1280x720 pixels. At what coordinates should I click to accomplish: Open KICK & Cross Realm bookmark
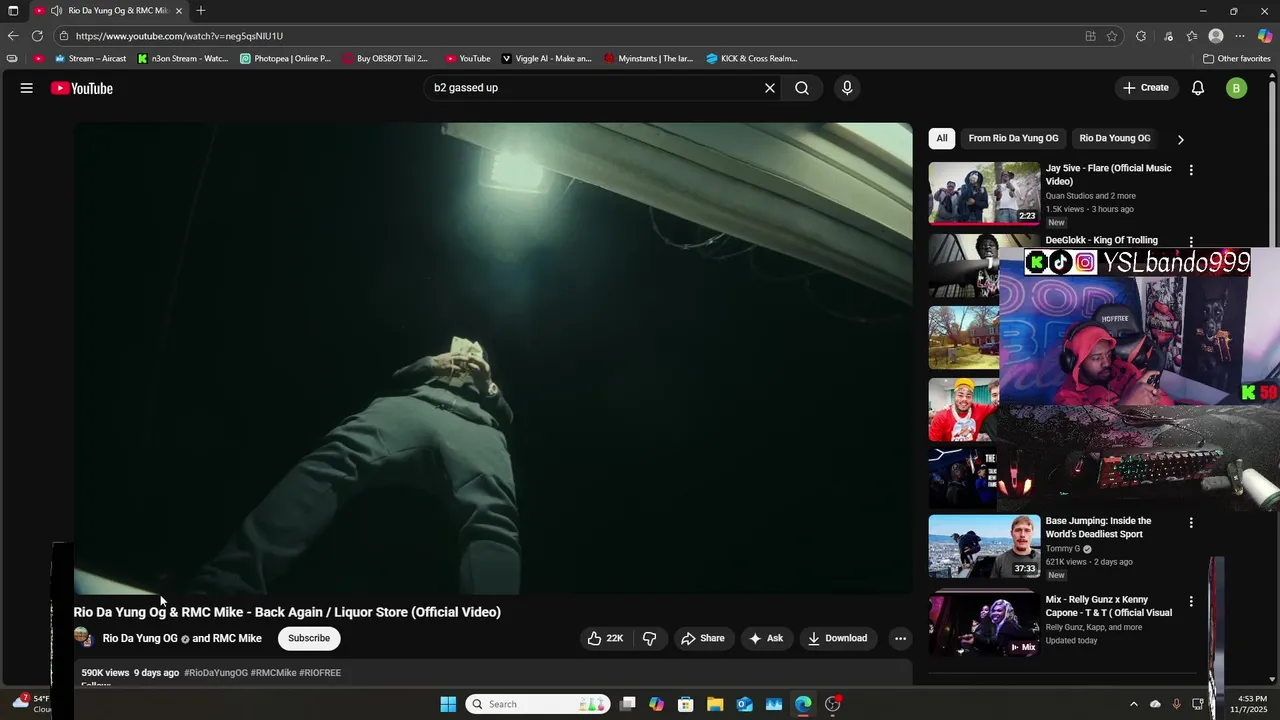point(752,59)
